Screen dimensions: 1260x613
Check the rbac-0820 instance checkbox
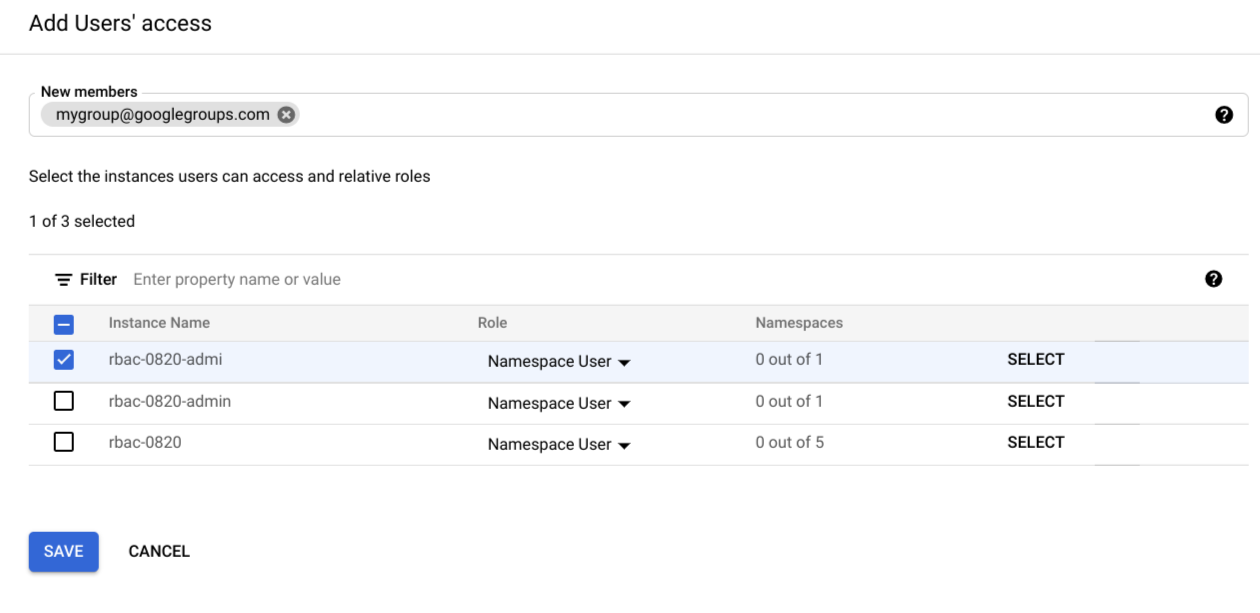64,443
